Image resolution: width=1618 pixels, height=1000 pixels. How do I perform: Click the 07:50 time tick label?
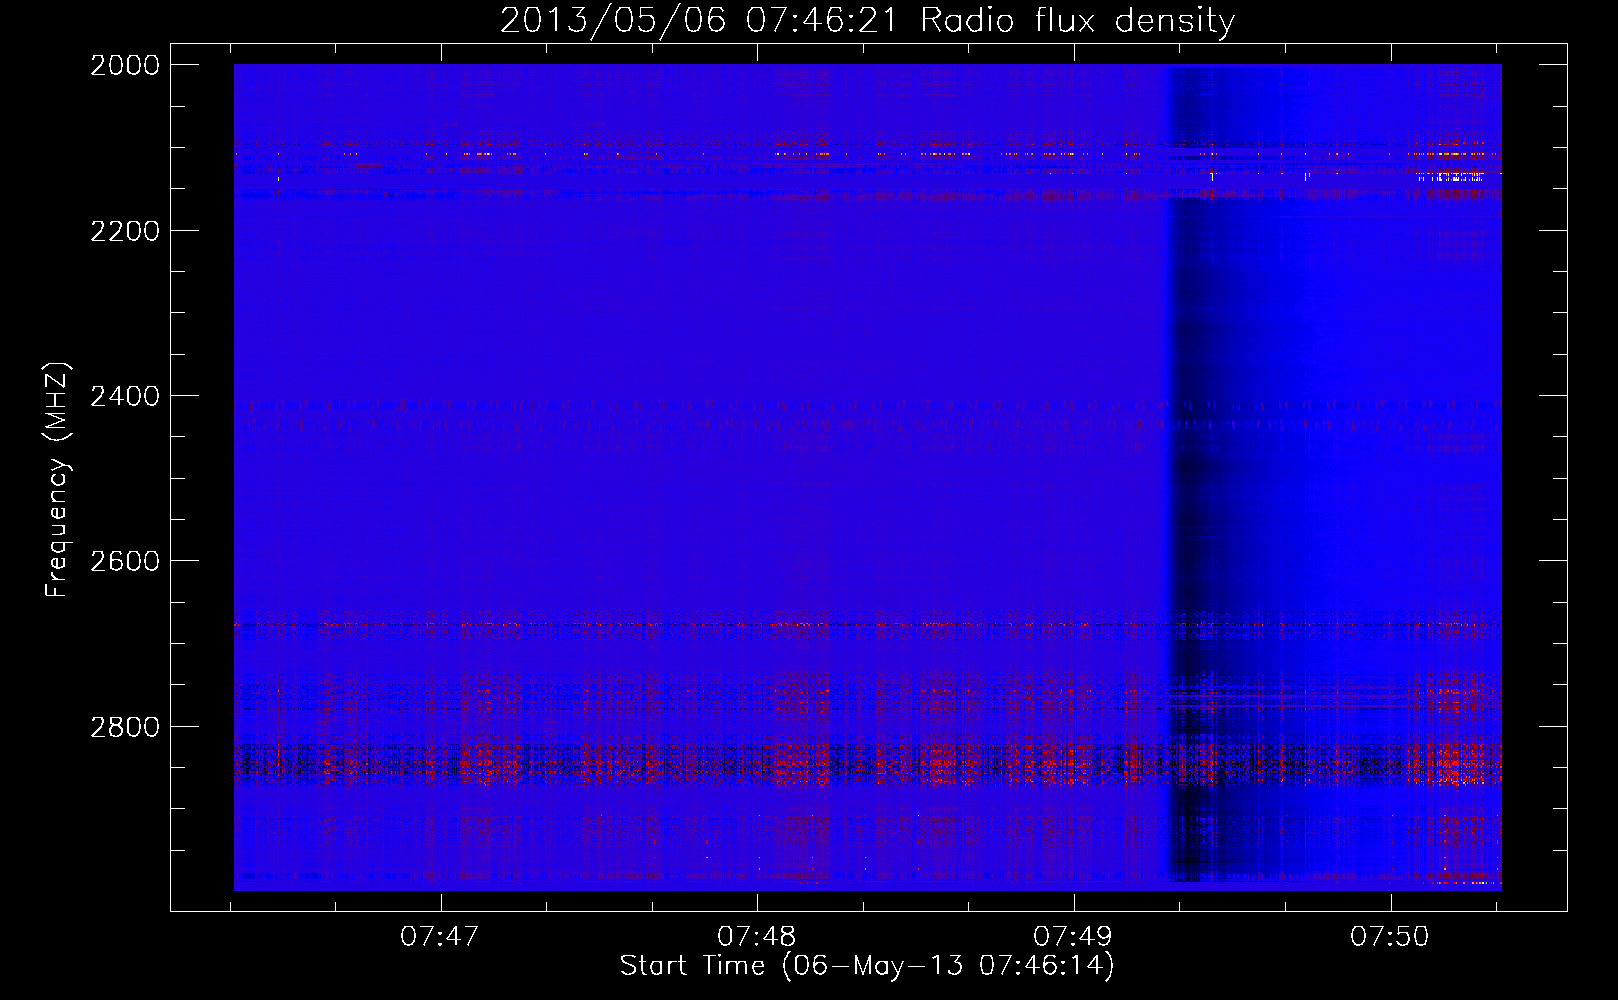(1390, 937)
